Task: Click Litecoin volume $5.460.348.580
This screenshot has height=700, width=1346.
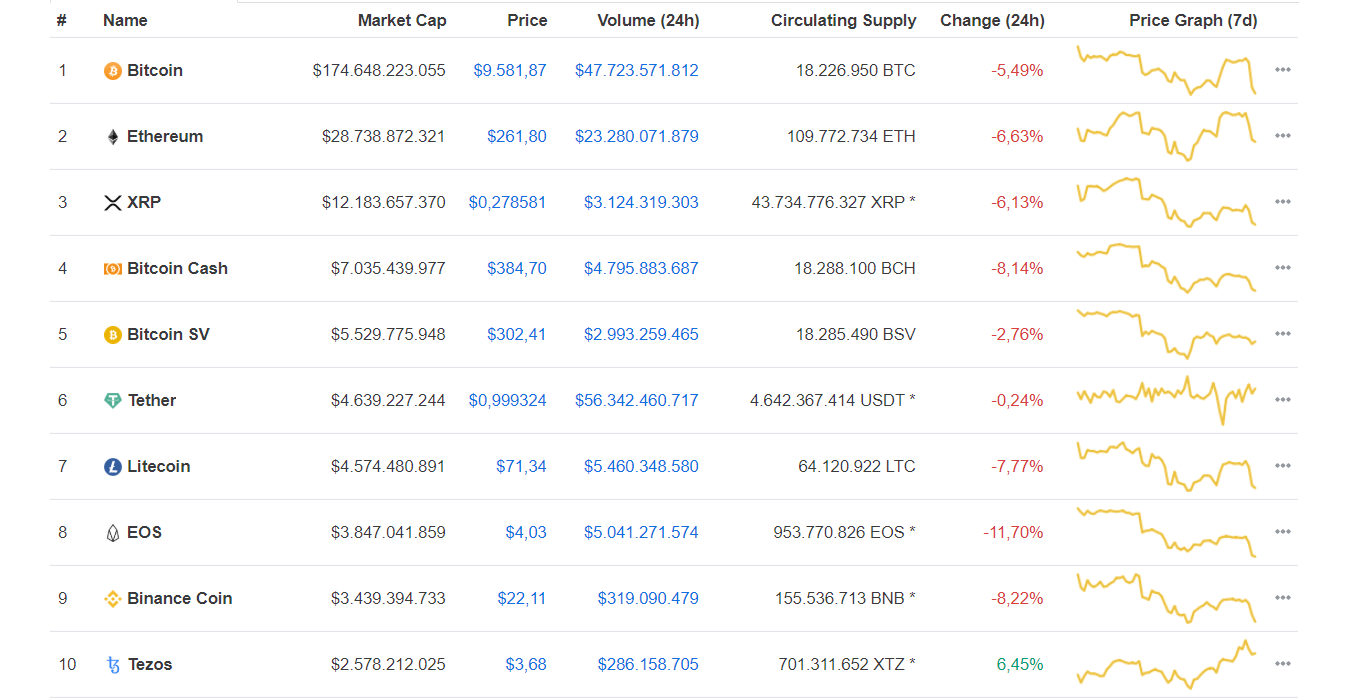Action: (x=641, y=466)
